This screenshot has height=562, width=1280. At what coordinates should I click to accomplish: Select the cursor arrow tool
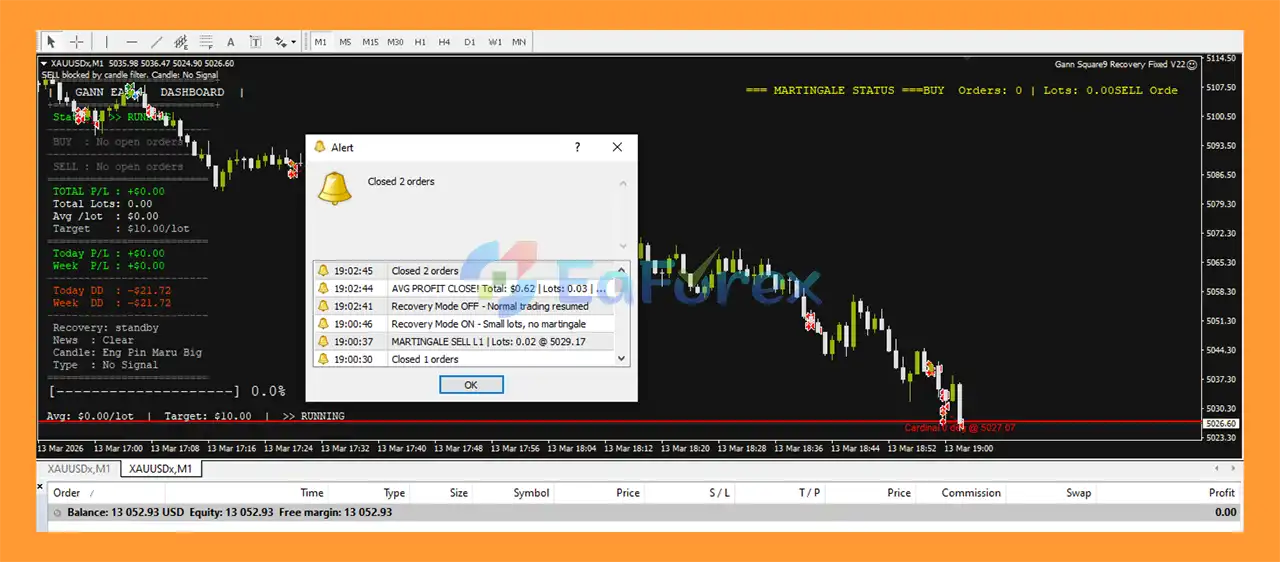tap(52, 42)
